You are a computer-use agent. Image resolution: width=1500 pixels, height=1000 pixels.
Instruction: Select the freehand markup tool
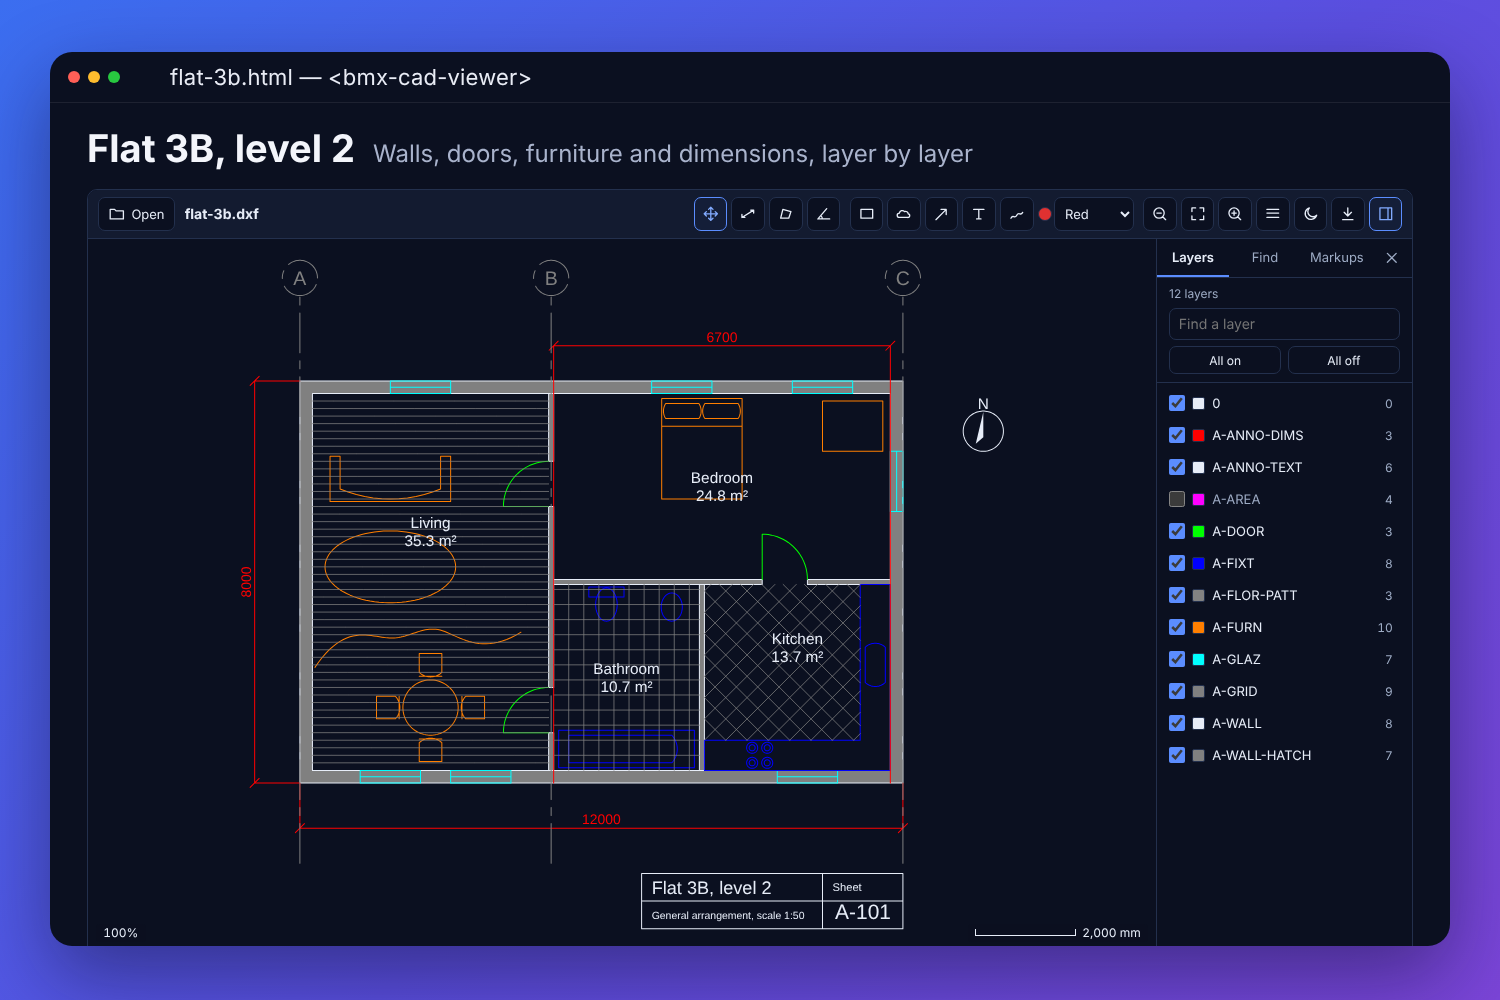point(1016,214)
